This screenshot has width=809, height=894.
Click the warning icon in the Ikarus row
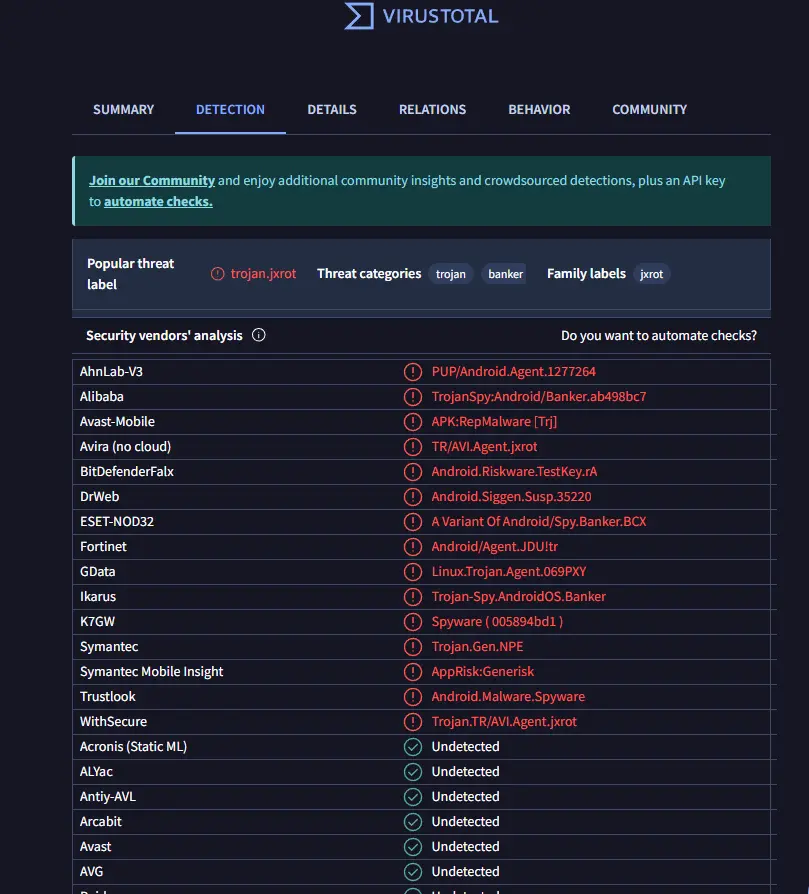(413, 596)
